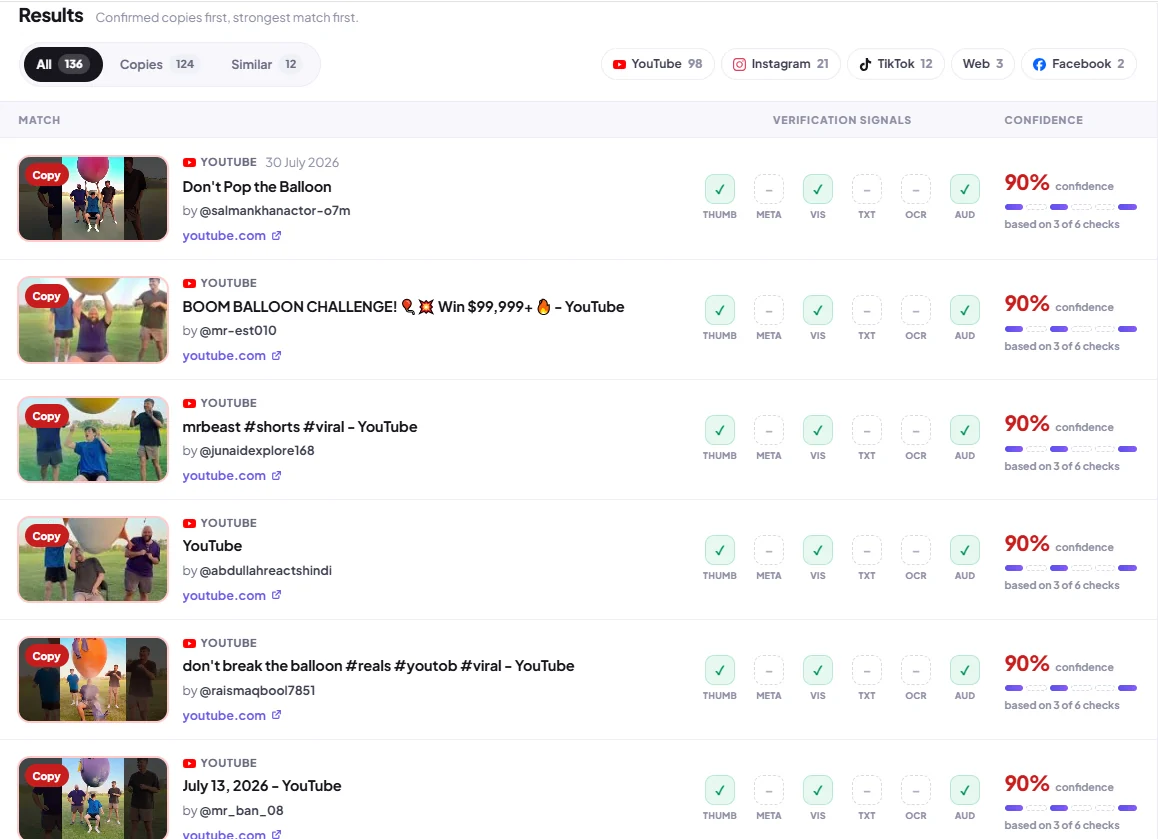Screen dimensions: 1158x839
Task: Click OCR signal icon for mrbeast #shorts row
Action: 916,431
